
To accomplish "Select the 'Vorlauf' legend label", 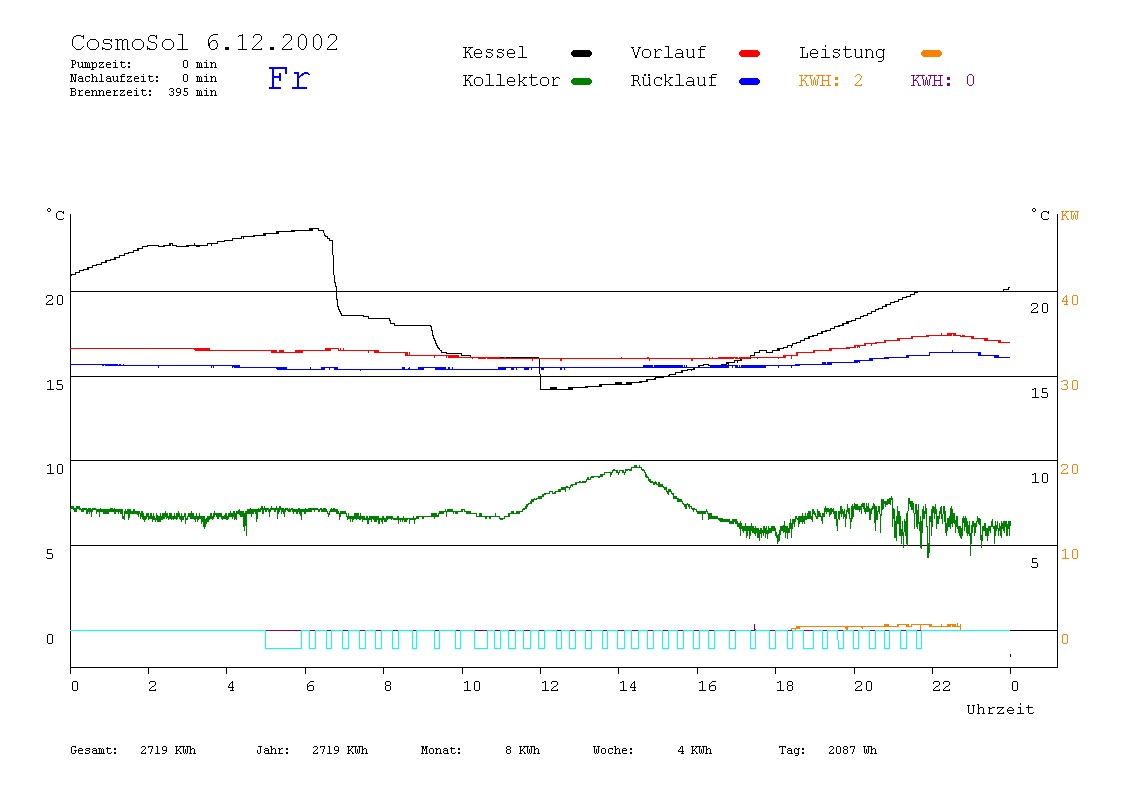I will coord(668,53).
